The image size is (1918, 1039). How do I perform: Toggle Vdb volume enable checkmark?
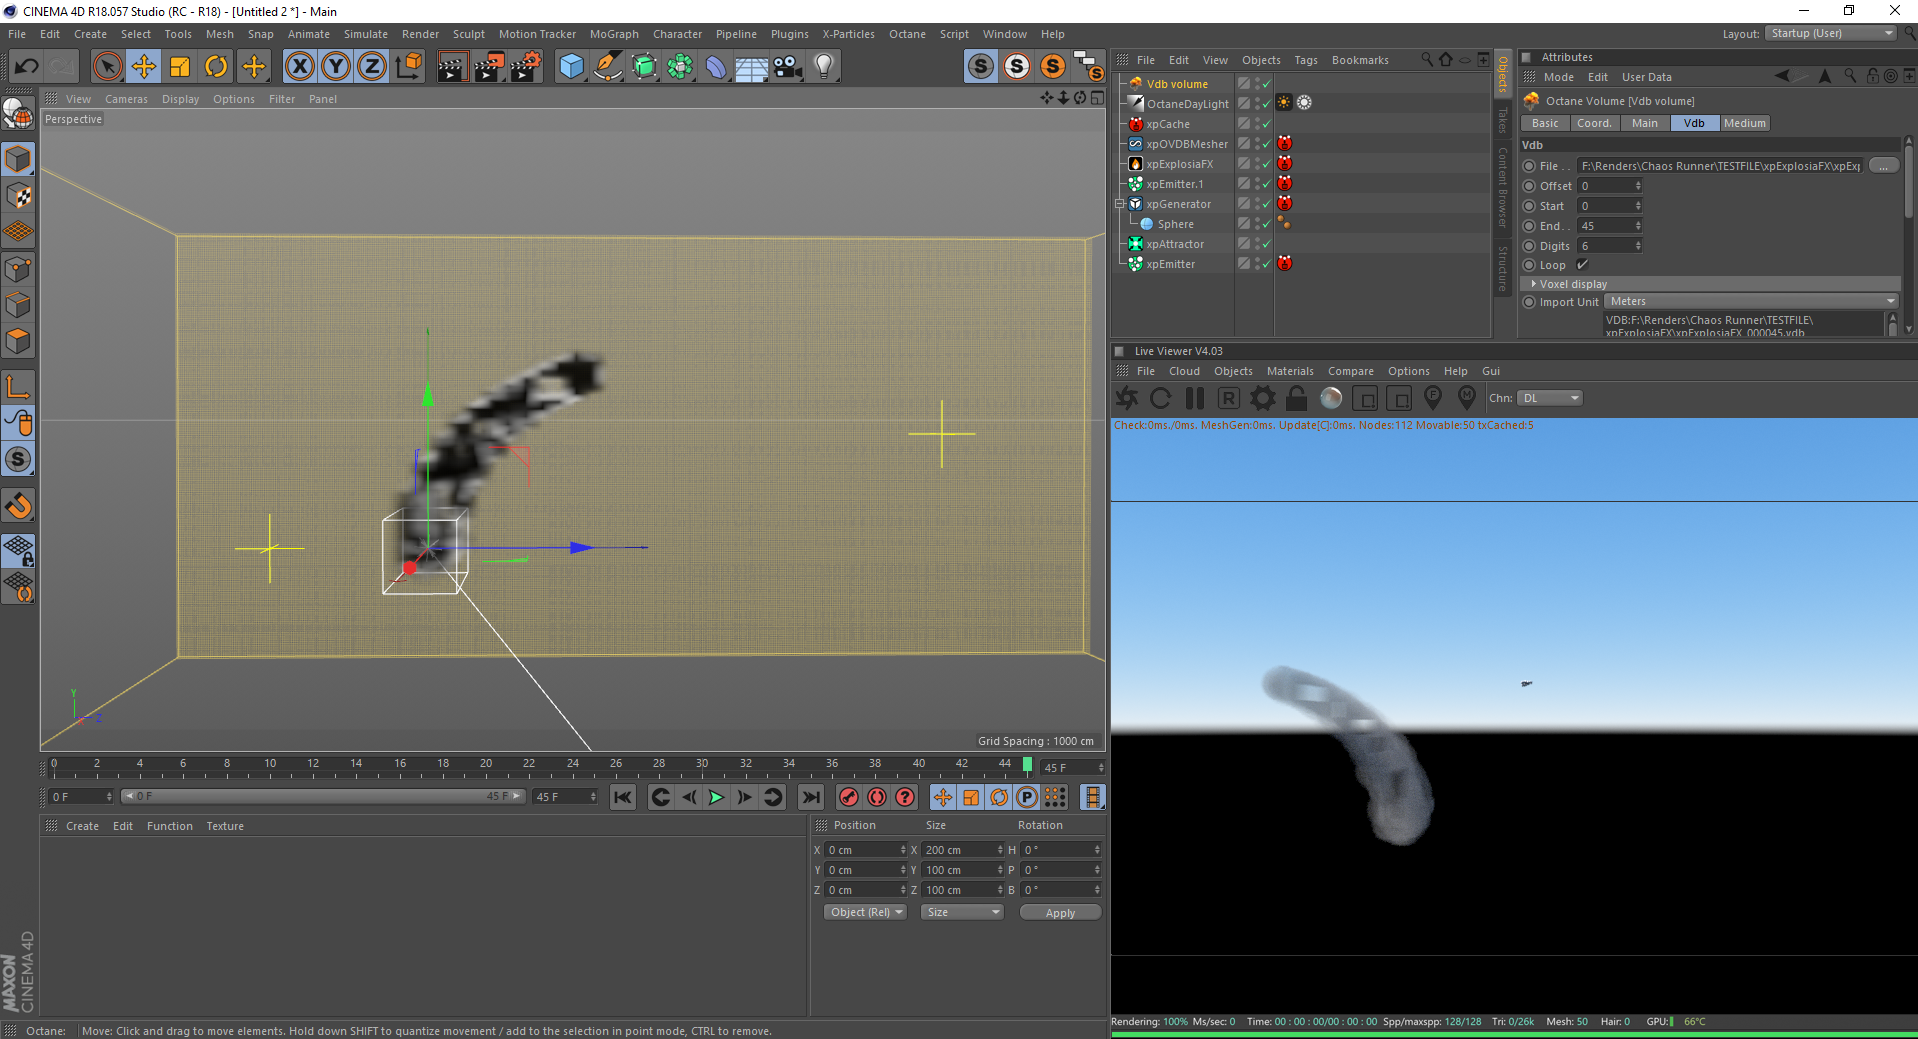click(1266, 84)
